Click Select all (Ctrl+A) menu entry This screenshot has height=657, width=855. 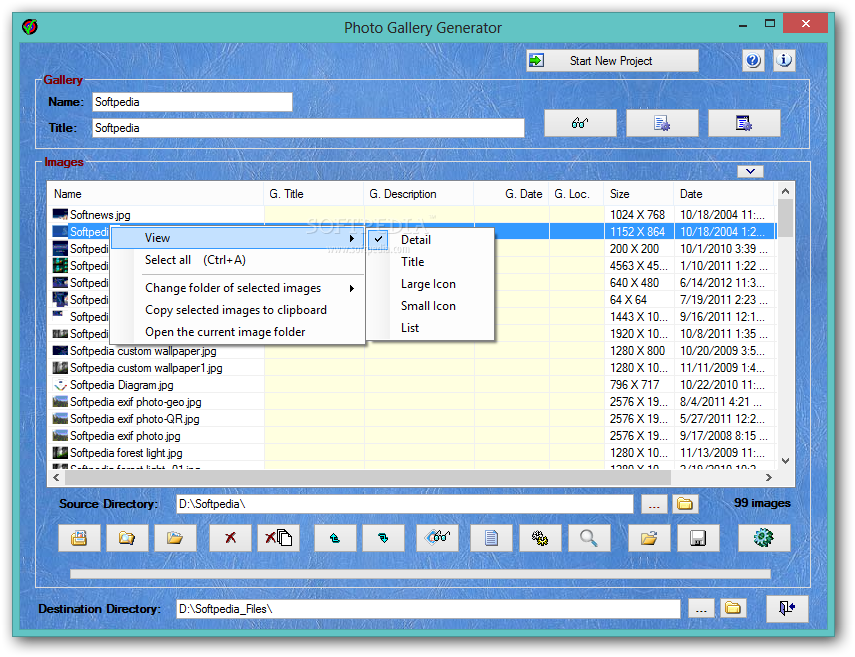(x=237, y=260)
